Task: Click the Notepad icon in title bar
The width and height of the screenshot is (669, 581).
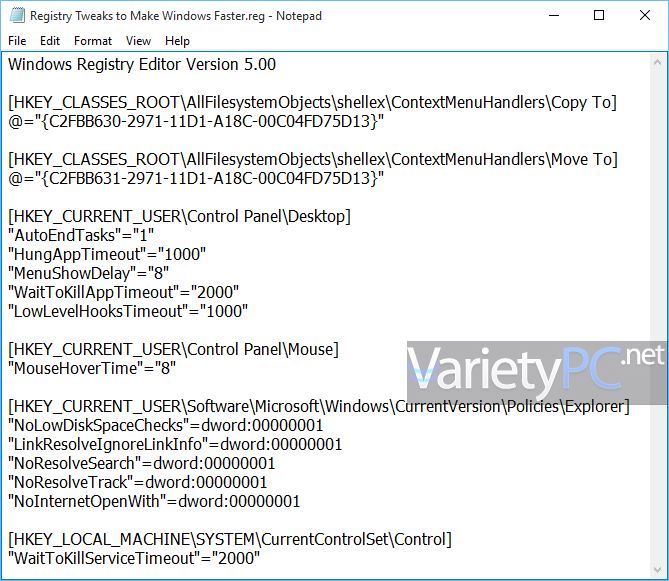Action: coord(17,15)
